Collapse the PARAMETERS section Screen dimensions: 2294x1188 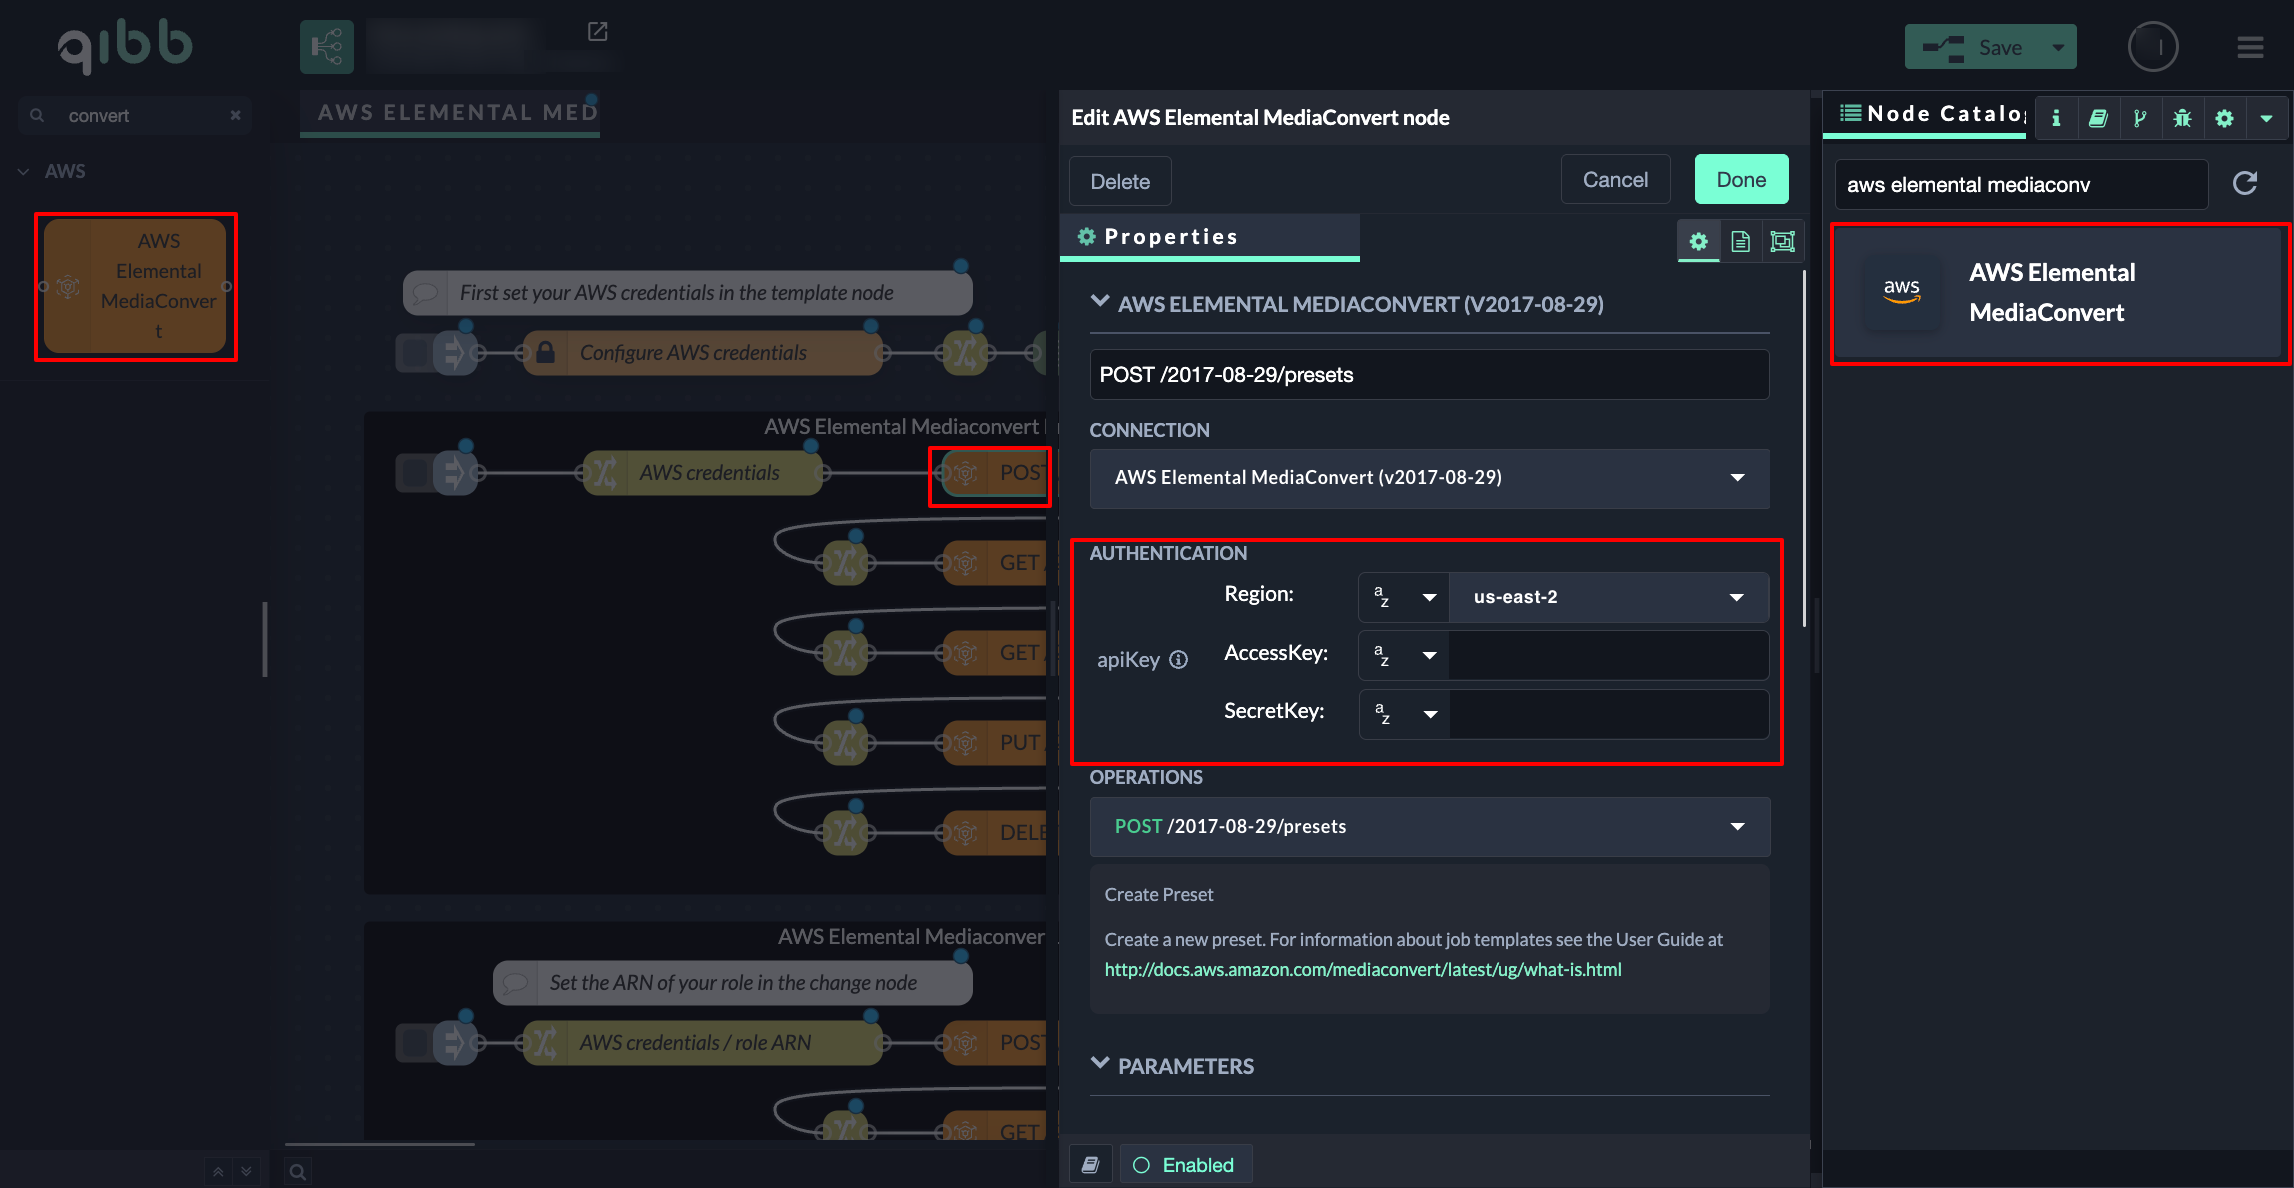[1100, 1064]
